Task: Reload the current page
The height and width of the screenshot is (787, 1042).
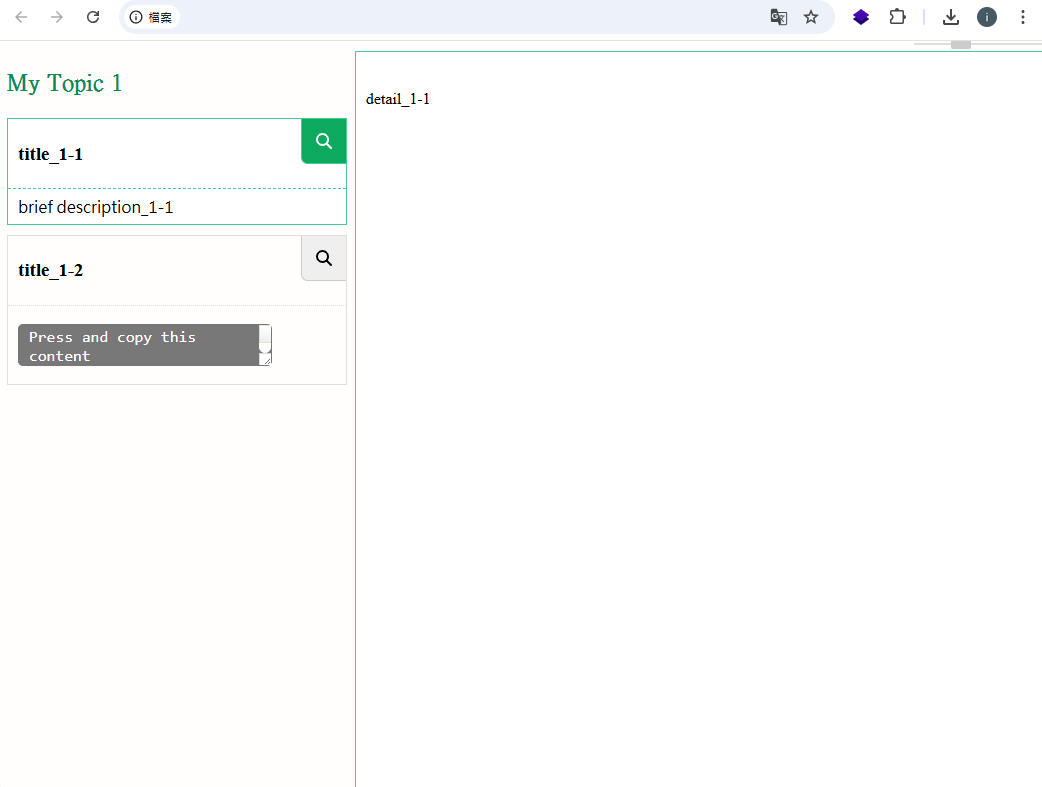Action: coord(93,17)
